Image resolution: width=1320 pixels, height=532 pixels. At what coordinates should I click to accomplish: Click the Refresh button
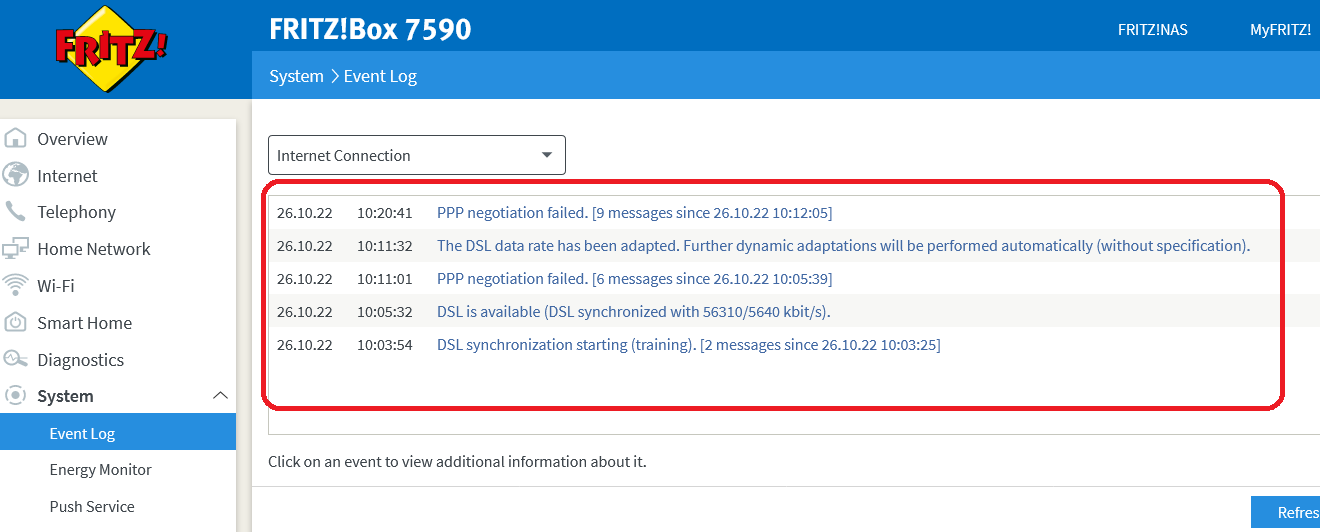coord(1286,513)
